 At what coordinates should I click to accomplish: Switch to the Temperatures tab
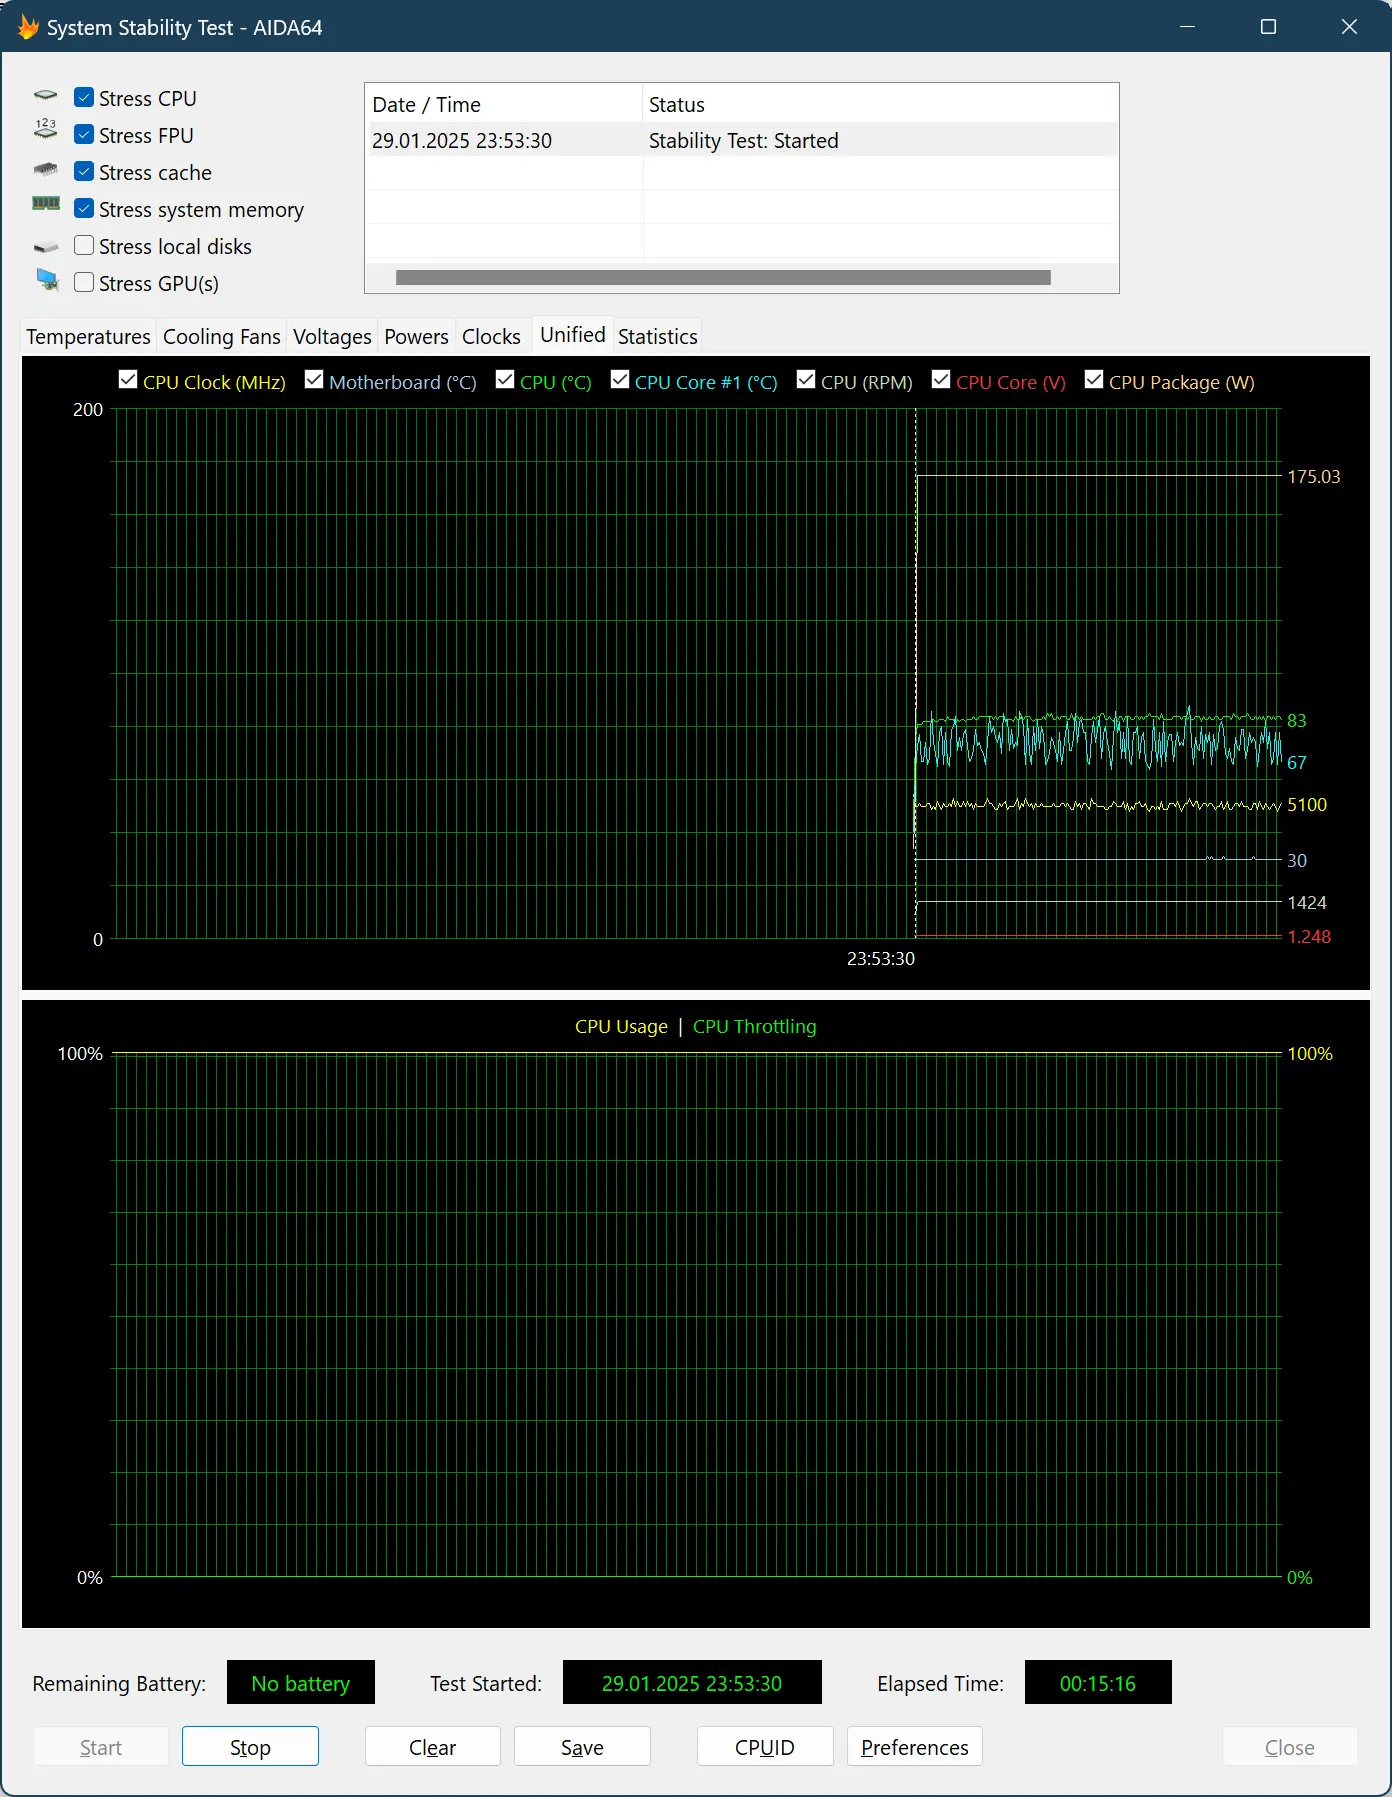[x=88, y=337]
